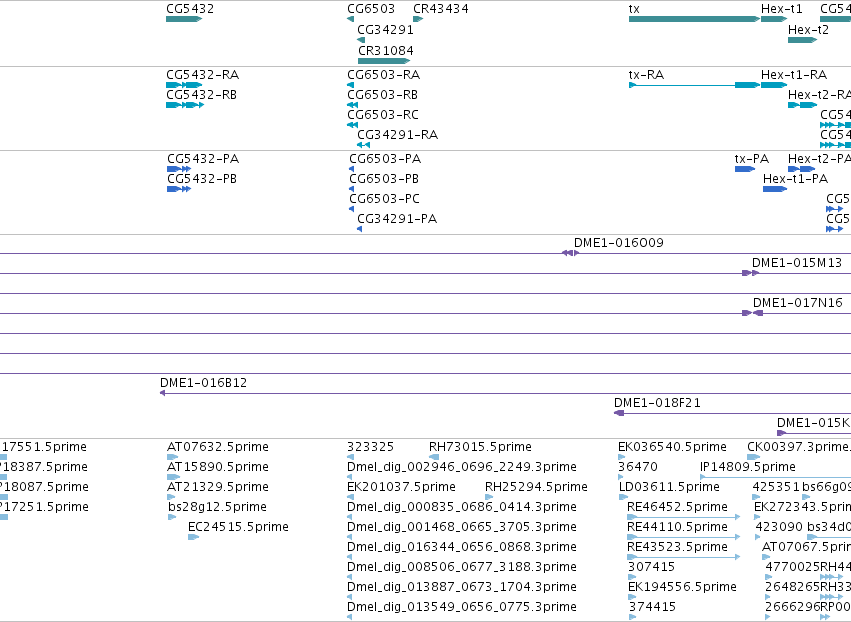Select the CG5432 gene label
The height and width of the screenshot is (622, 851).
point(190,9)
